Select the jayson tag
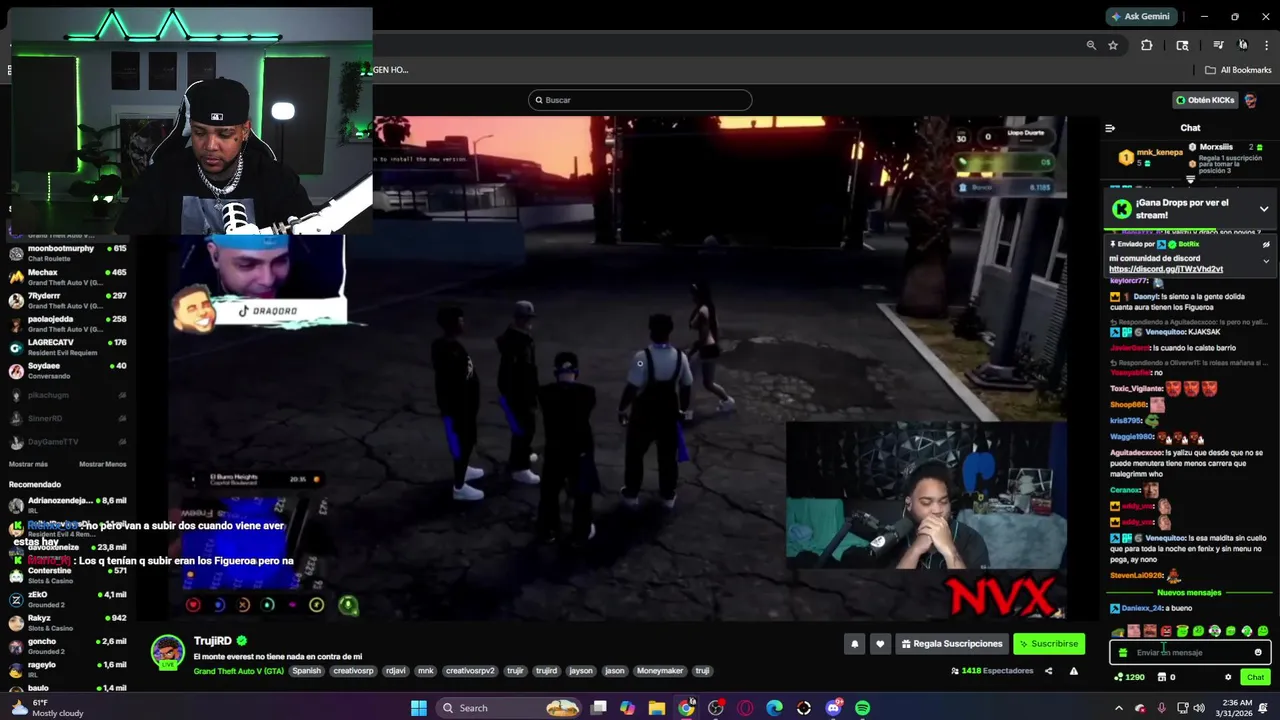 click(x=581, y=671)
